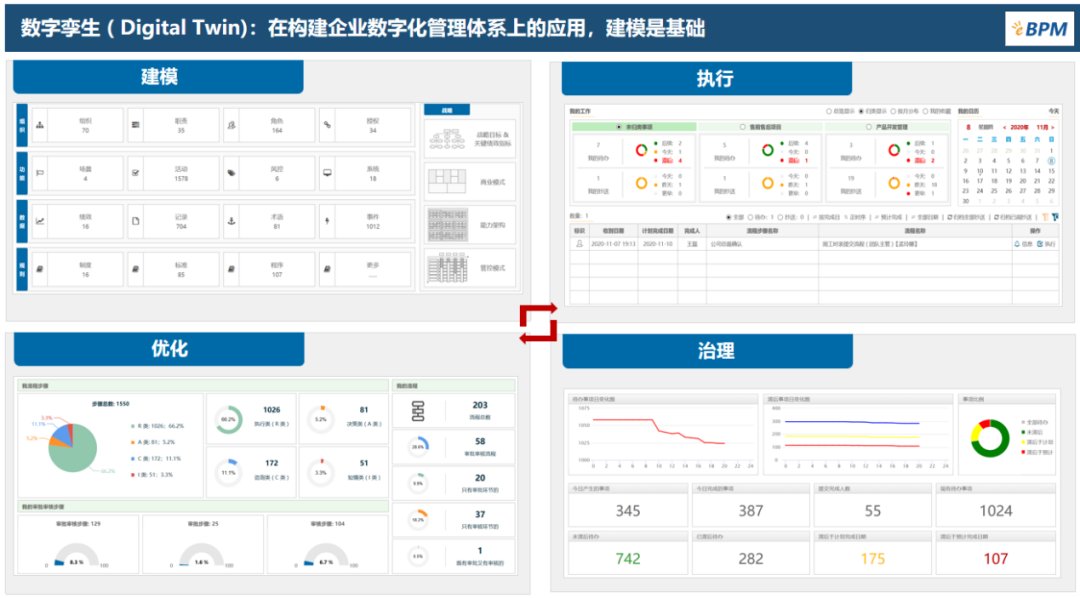Click the 术语 anchor icon
This screenshot has width=1080, height=598.
tap(231, 221)
